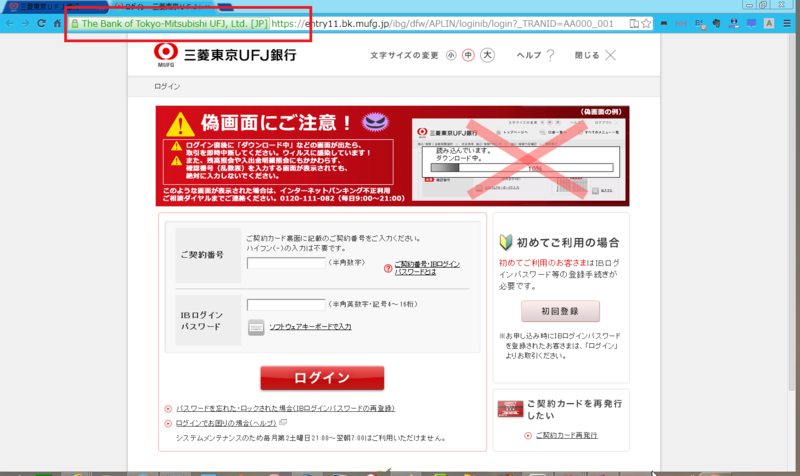The width and height of the screenshot is (800, 476).
Task: Go forward with the browser forward arrow
Action: click(x=26, y=23)
